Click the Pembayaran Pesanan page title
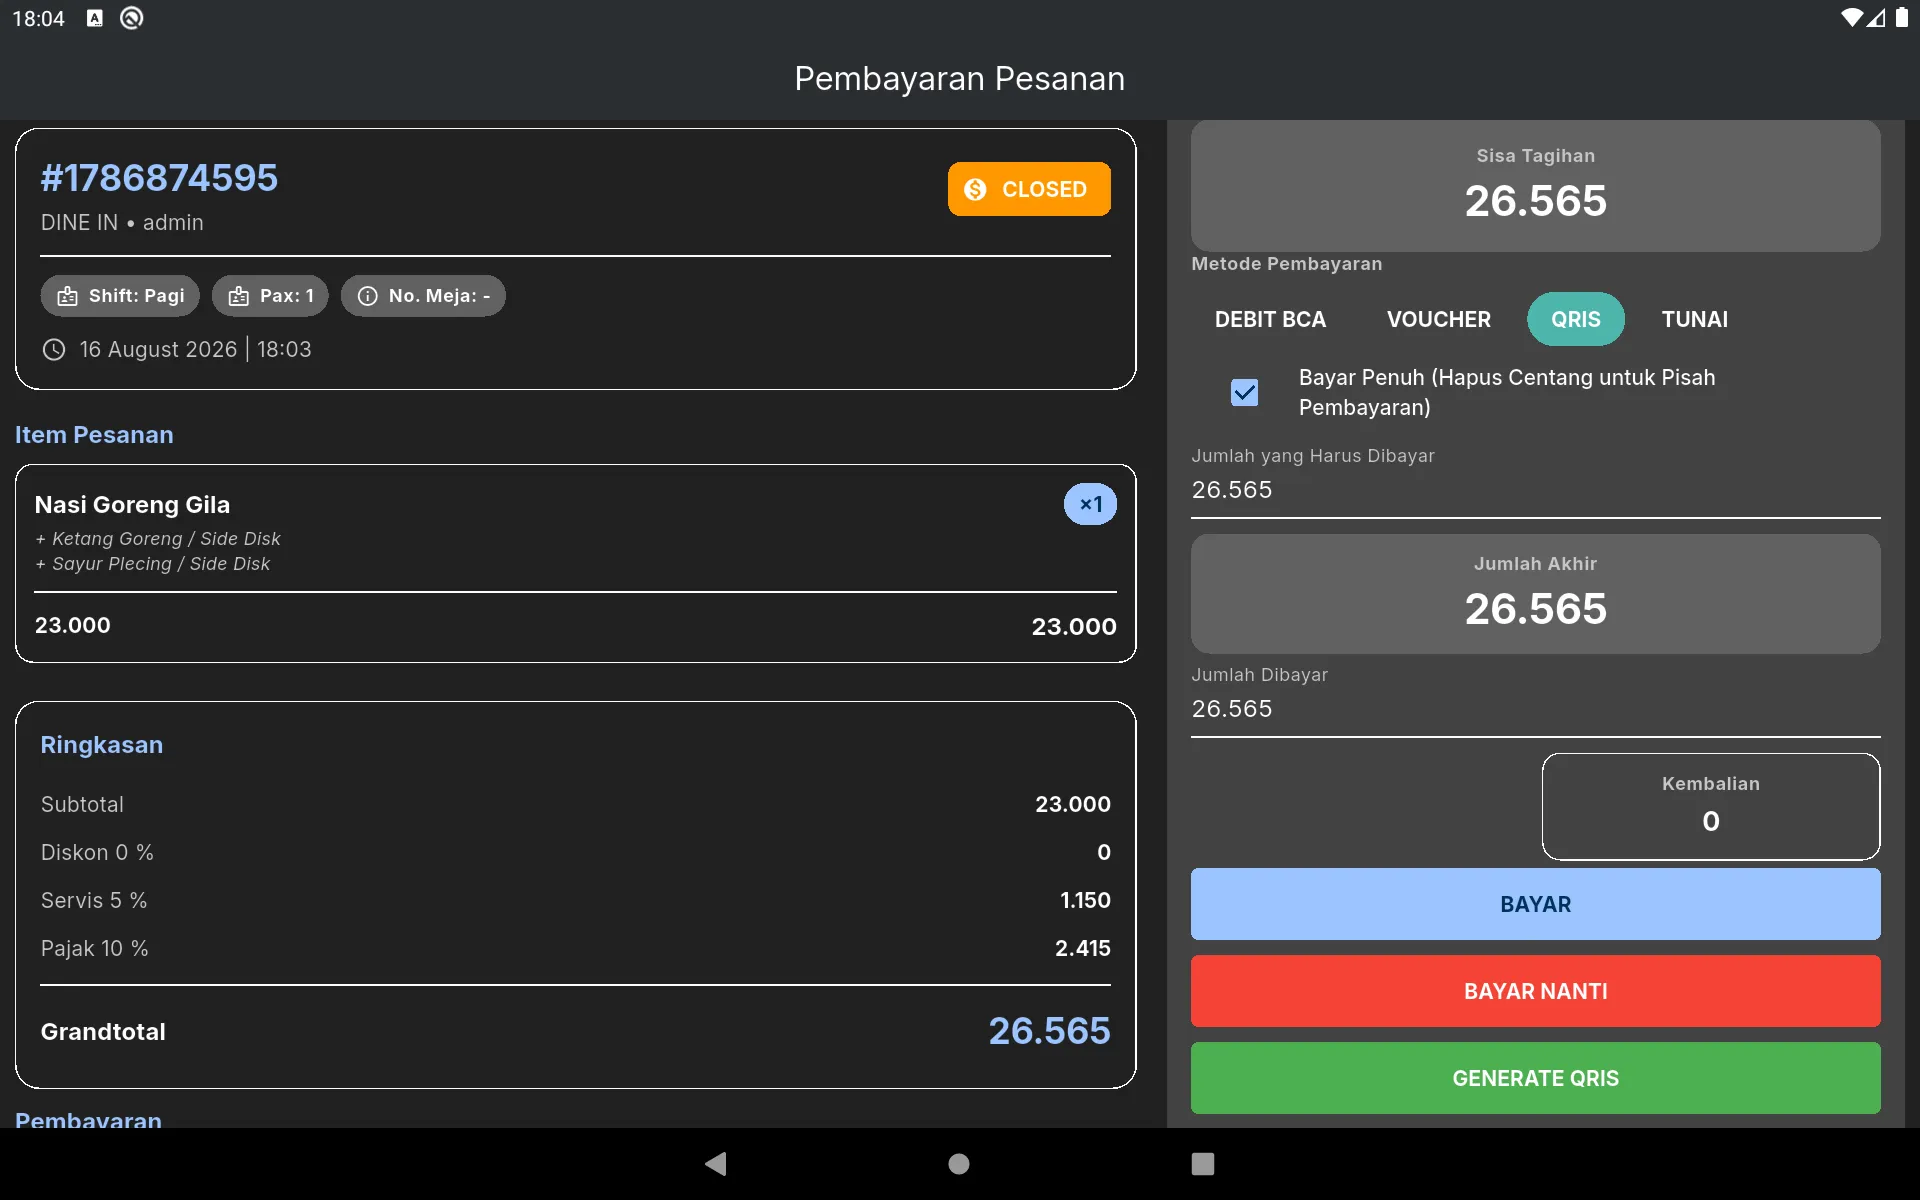 click(x=959, y=79)
